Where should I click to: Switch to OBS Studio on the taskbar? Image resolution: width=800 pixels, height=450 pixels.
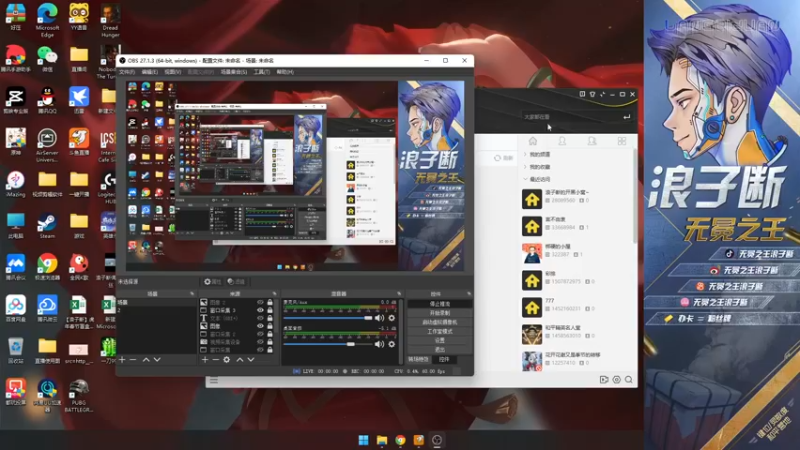tap(437, 440)
